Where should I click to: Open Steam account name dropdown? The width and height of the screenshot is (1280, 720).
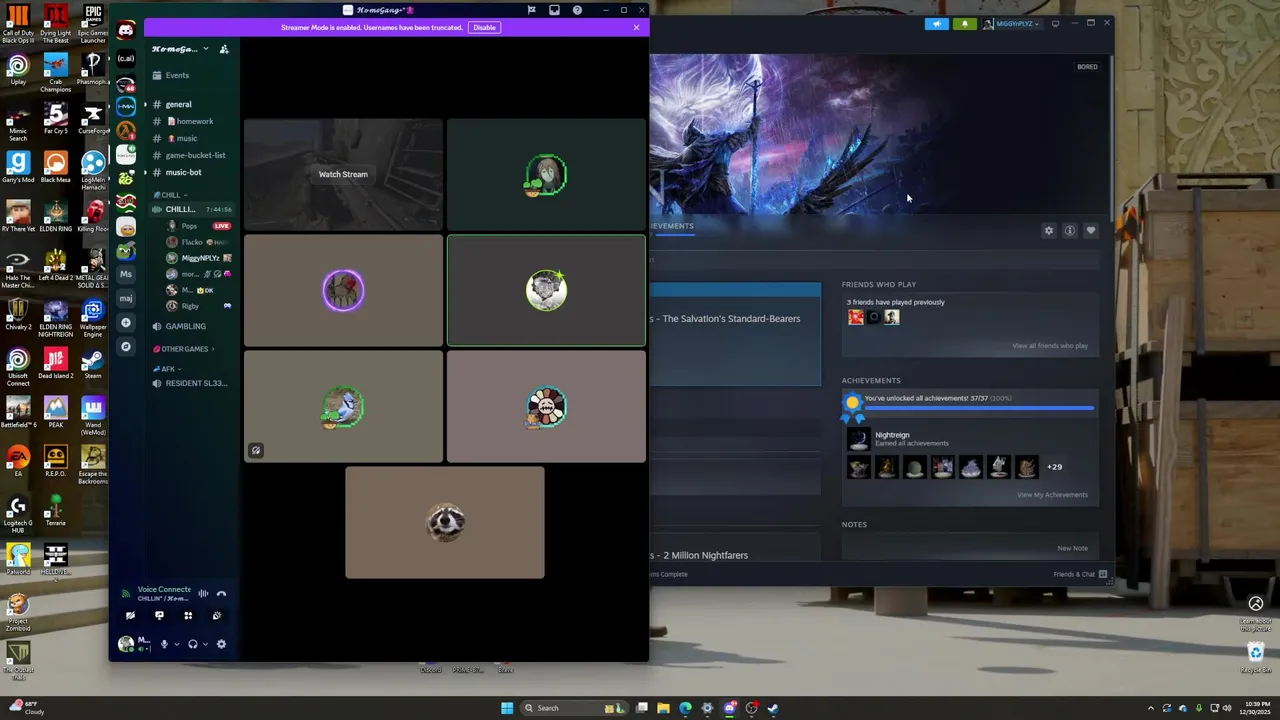[1012, 23]
